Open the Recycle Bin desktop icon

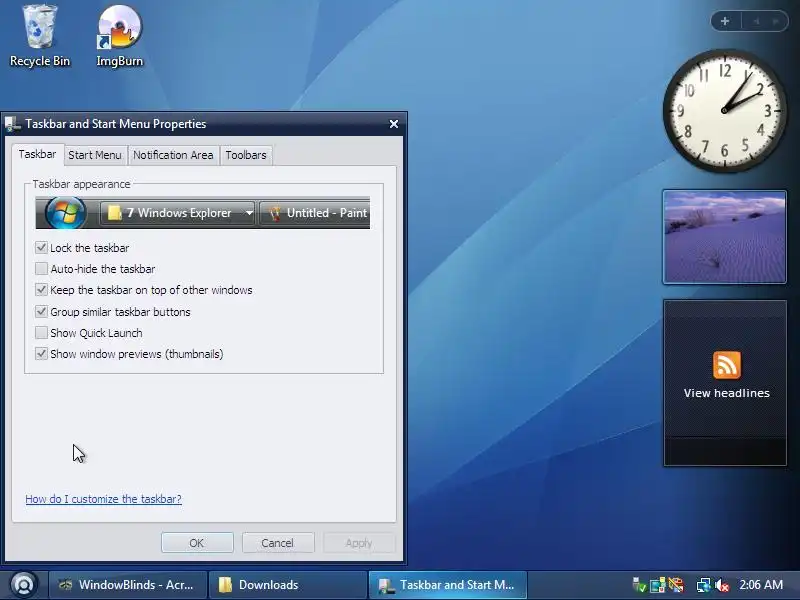pos(39,37)
